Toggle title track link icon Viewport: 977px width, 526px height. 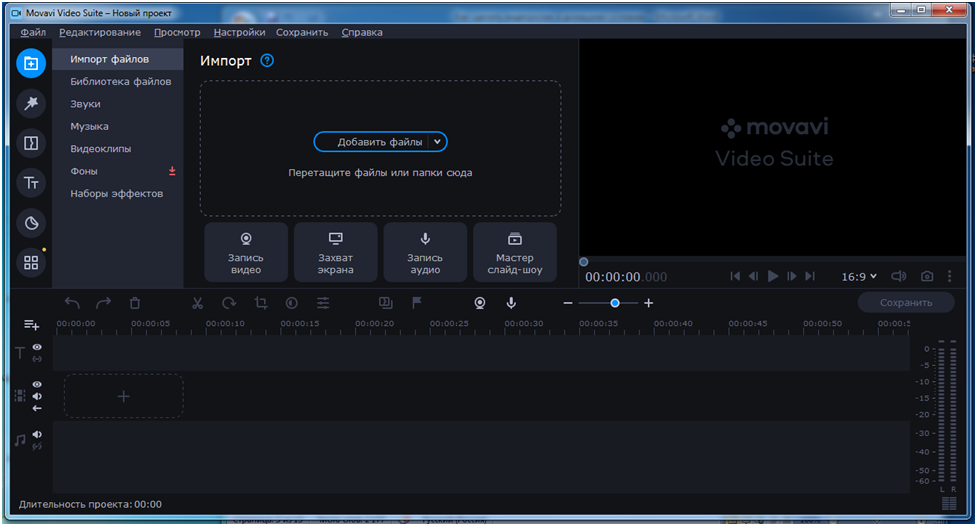(37, 359)
